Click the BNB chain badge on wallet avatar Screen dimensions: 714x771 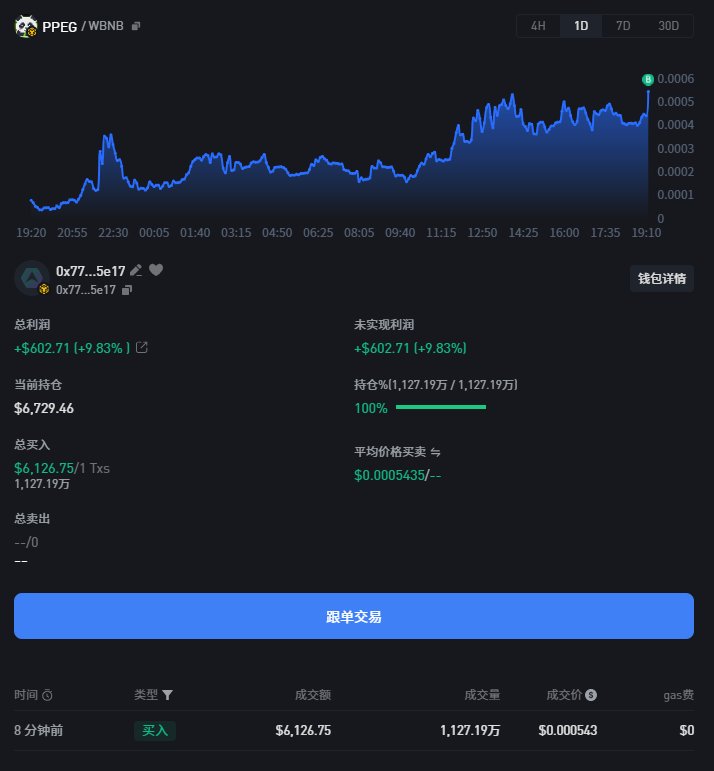pos(44,289)
